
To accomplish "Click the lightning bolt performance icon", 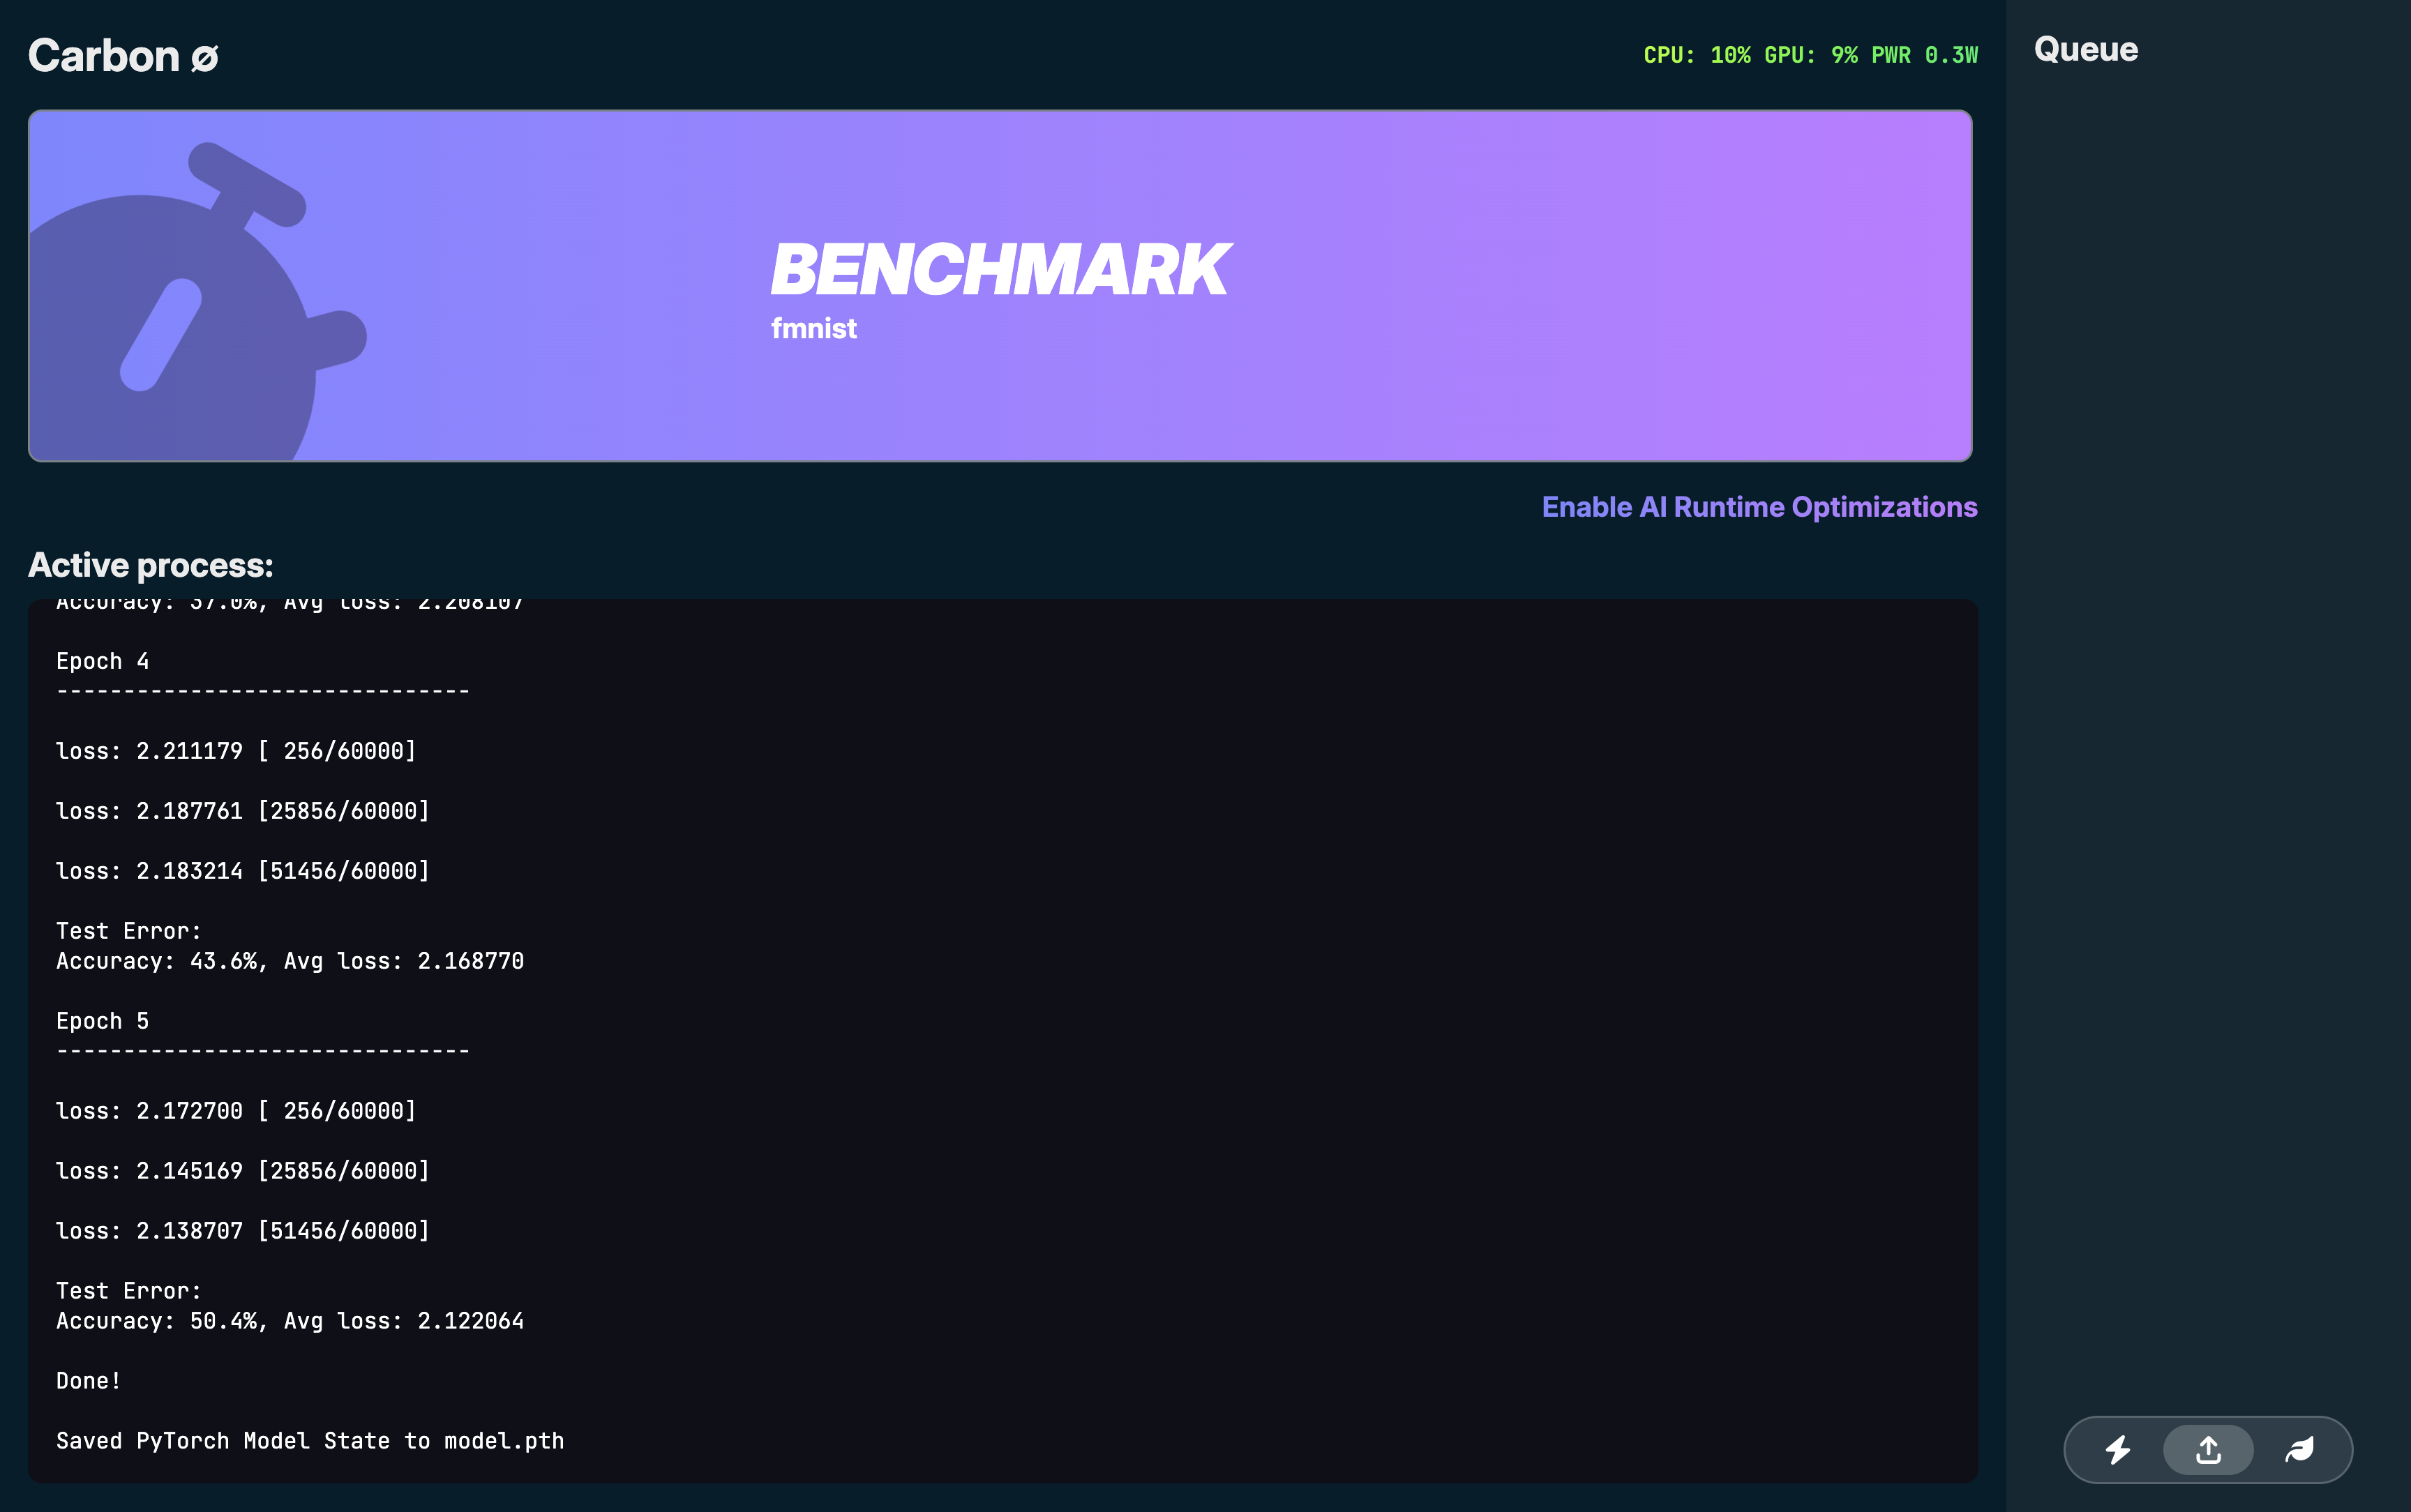I will [2117, 1449].
